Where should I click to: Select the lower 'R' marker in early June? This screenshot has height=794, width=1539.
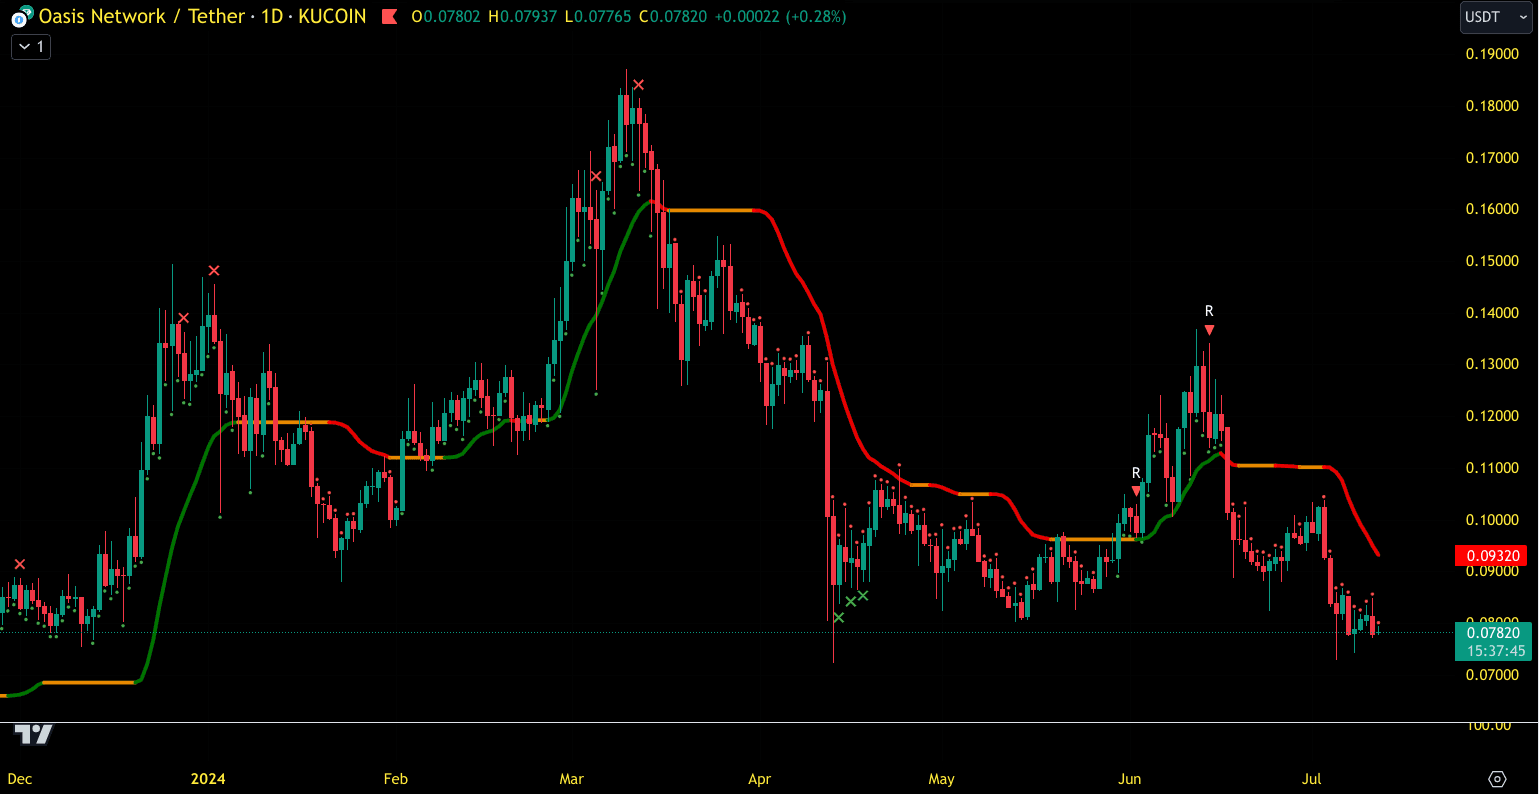click(x=1136, y=472)
